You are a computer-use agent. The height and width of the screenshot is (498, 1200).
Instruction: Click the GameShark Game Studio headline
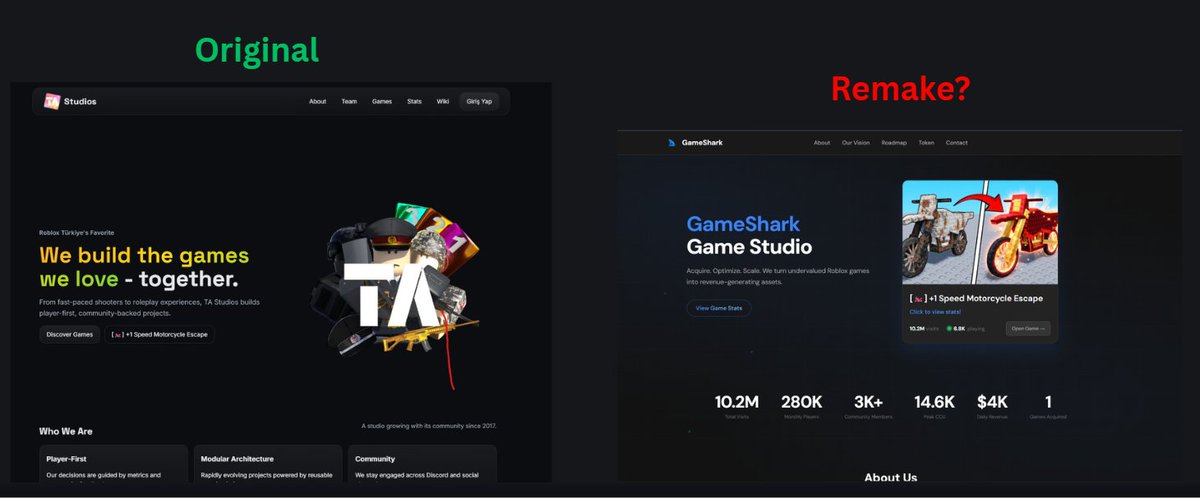[x=749, y=235]
